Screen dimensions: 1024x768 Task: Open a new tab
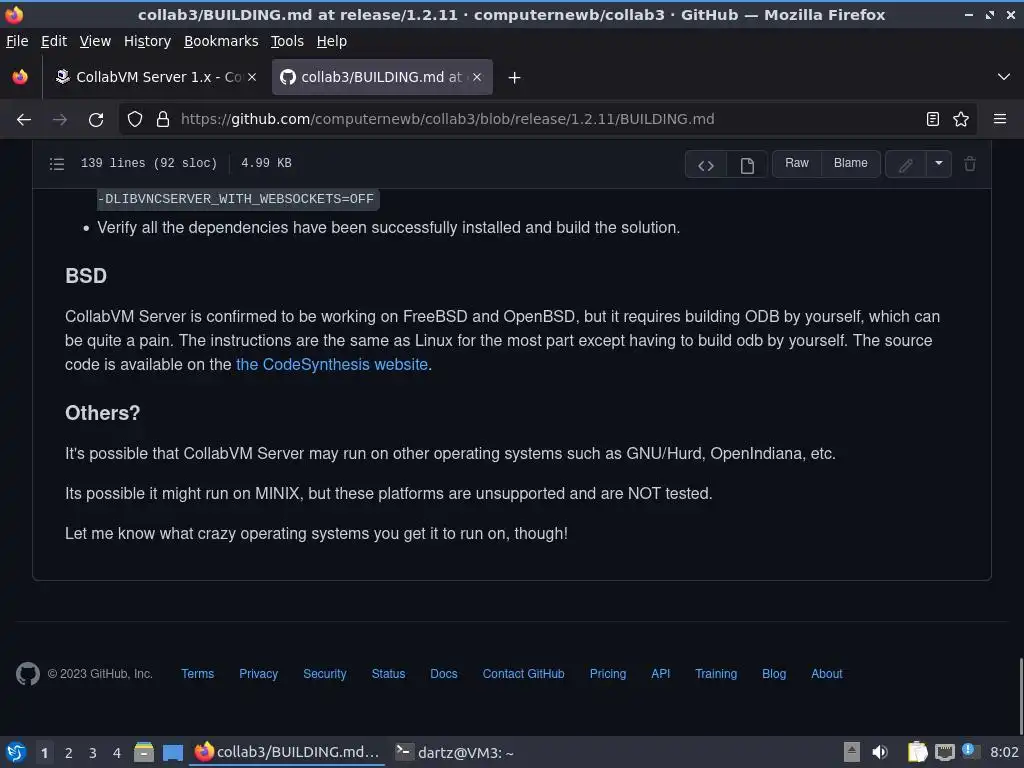pyautogui.click(x=514, y=78)
